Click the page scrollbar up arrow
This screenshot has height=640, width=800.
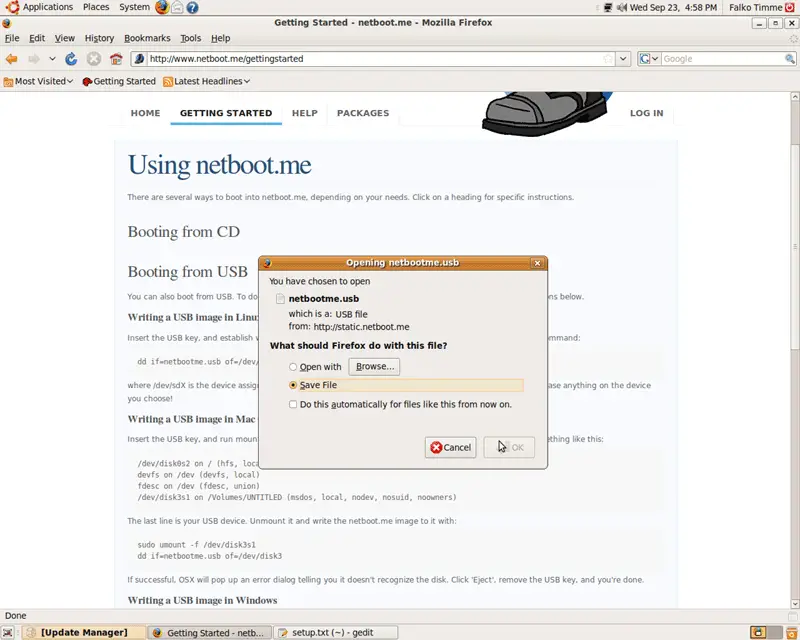click(x=795, y=96)
